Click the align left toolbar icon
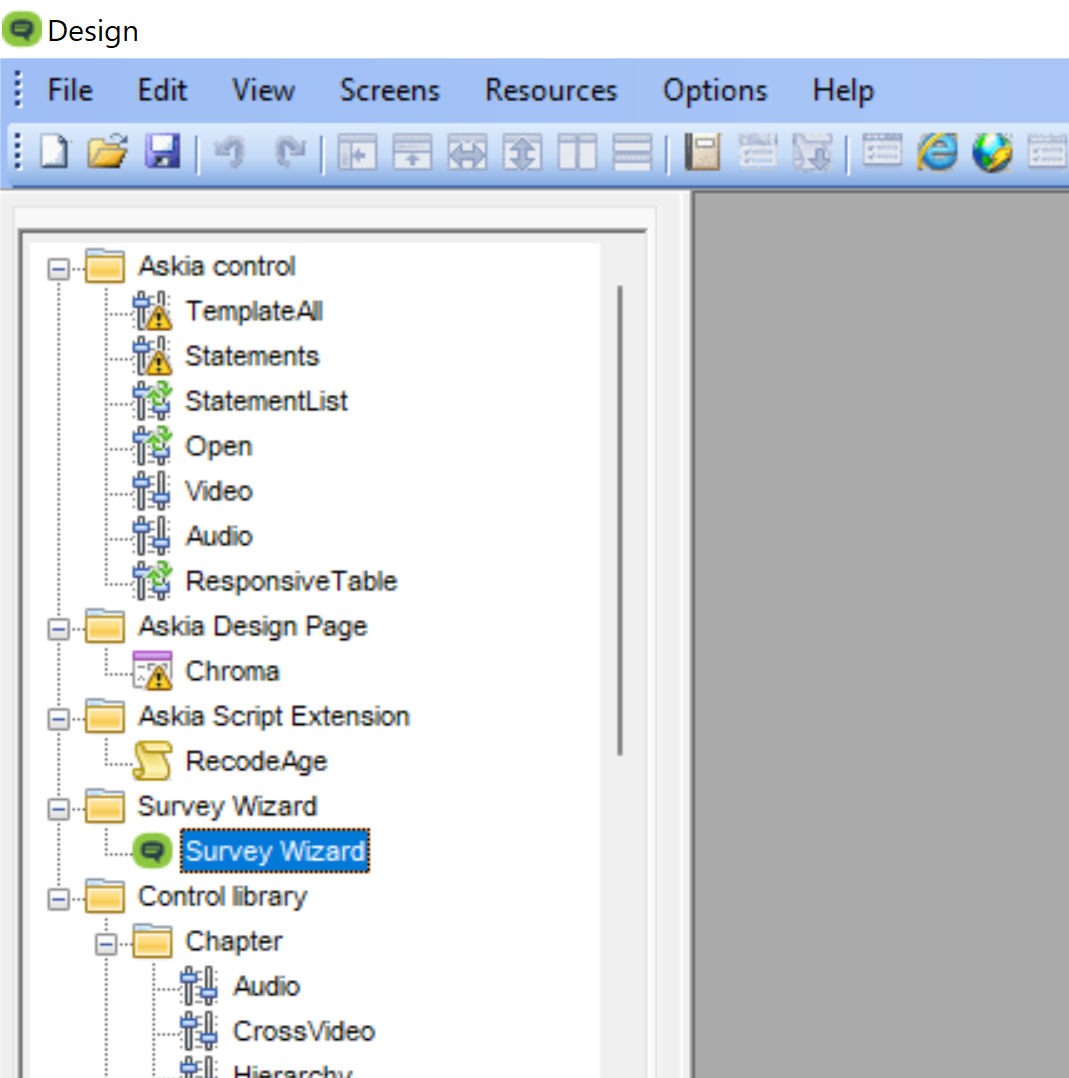Image resolution: width=1069 pixels, height=1078 pixels. tap(357, 152)
